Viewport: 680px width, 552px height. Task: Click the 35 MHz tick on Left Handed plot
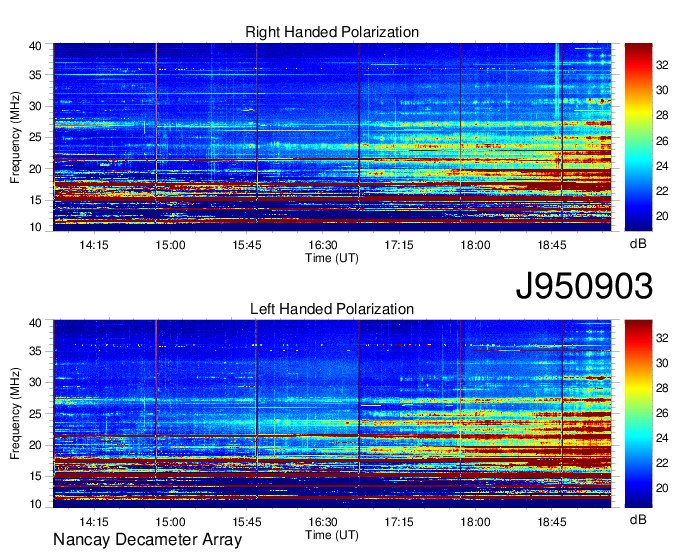35,351
